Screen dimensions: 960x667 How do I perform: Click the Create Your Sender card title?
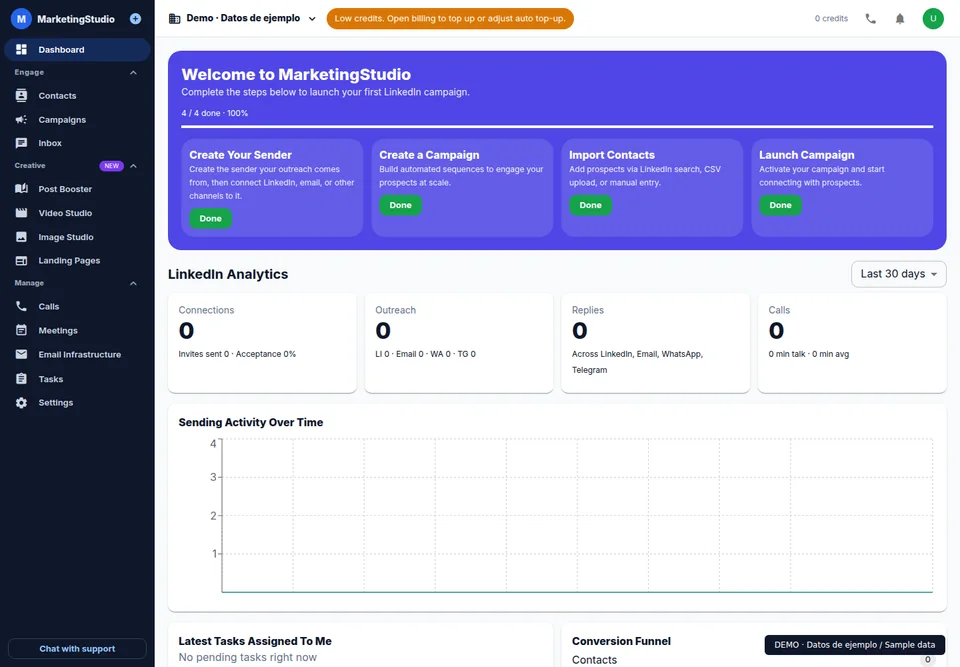(240, 155)
